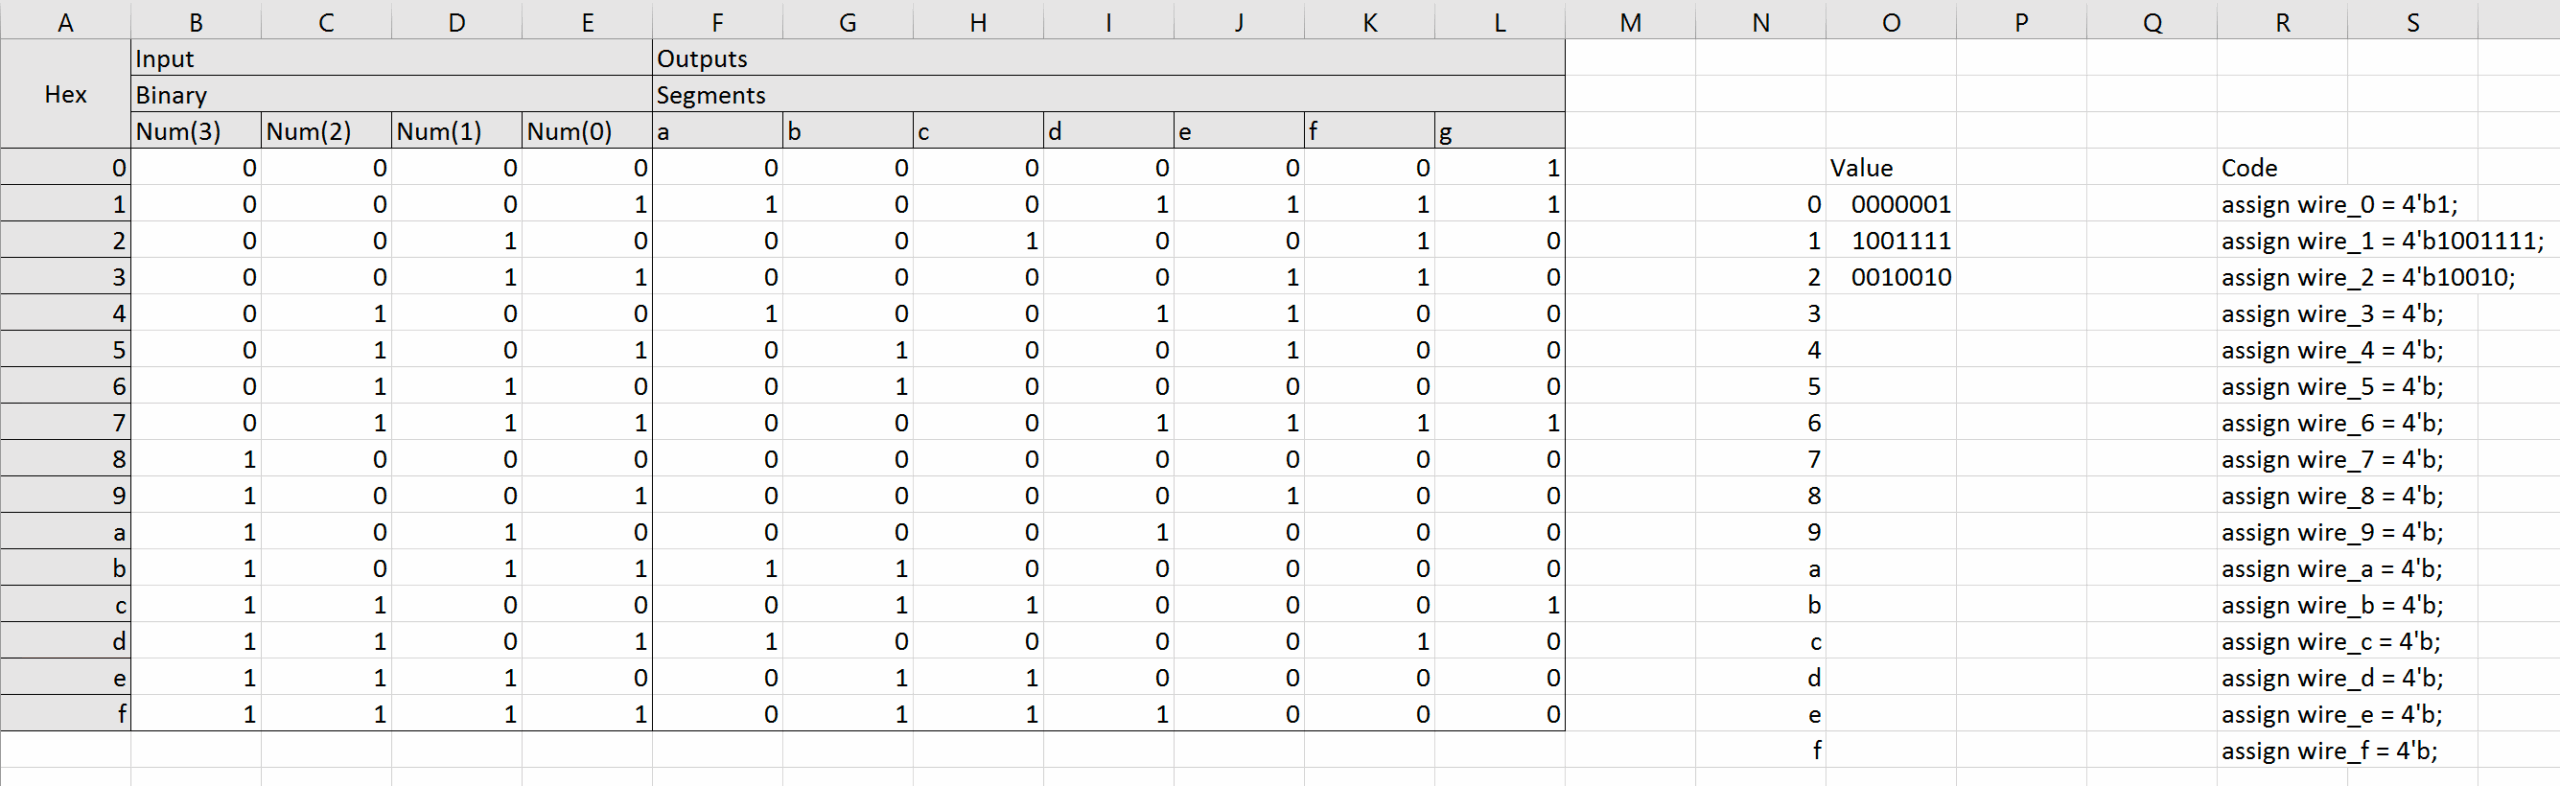Select cell containing 0010010
Viewport: 2560px width, 786px height.
[x=1900, y=277]
